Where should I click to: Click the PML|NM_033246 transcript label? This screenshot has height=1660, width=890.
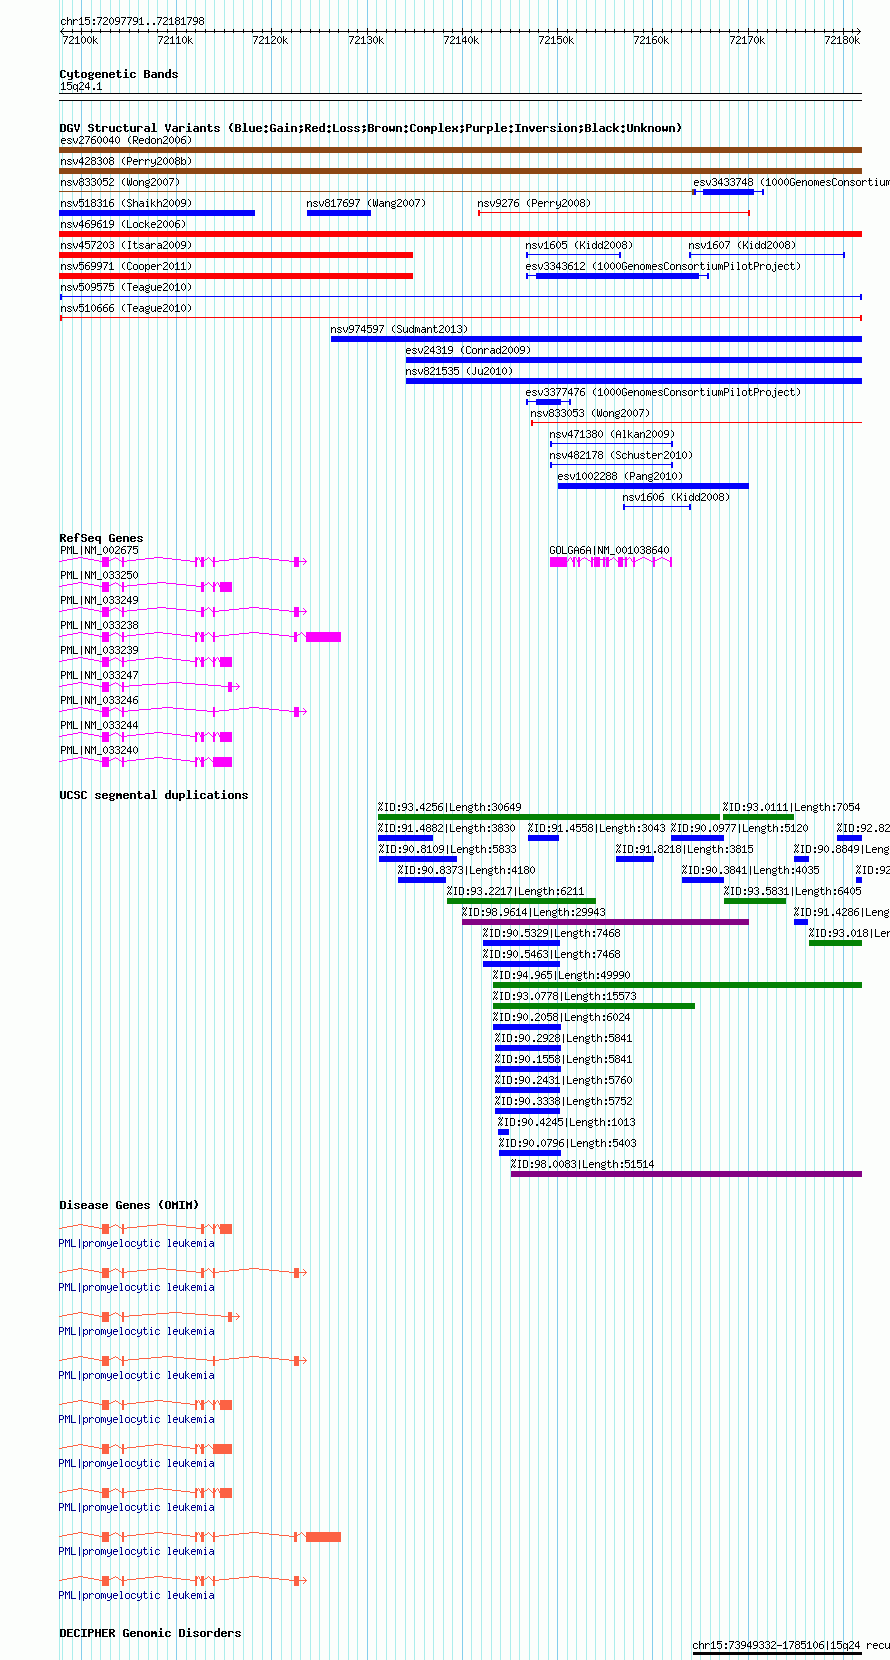click(99, 700)
